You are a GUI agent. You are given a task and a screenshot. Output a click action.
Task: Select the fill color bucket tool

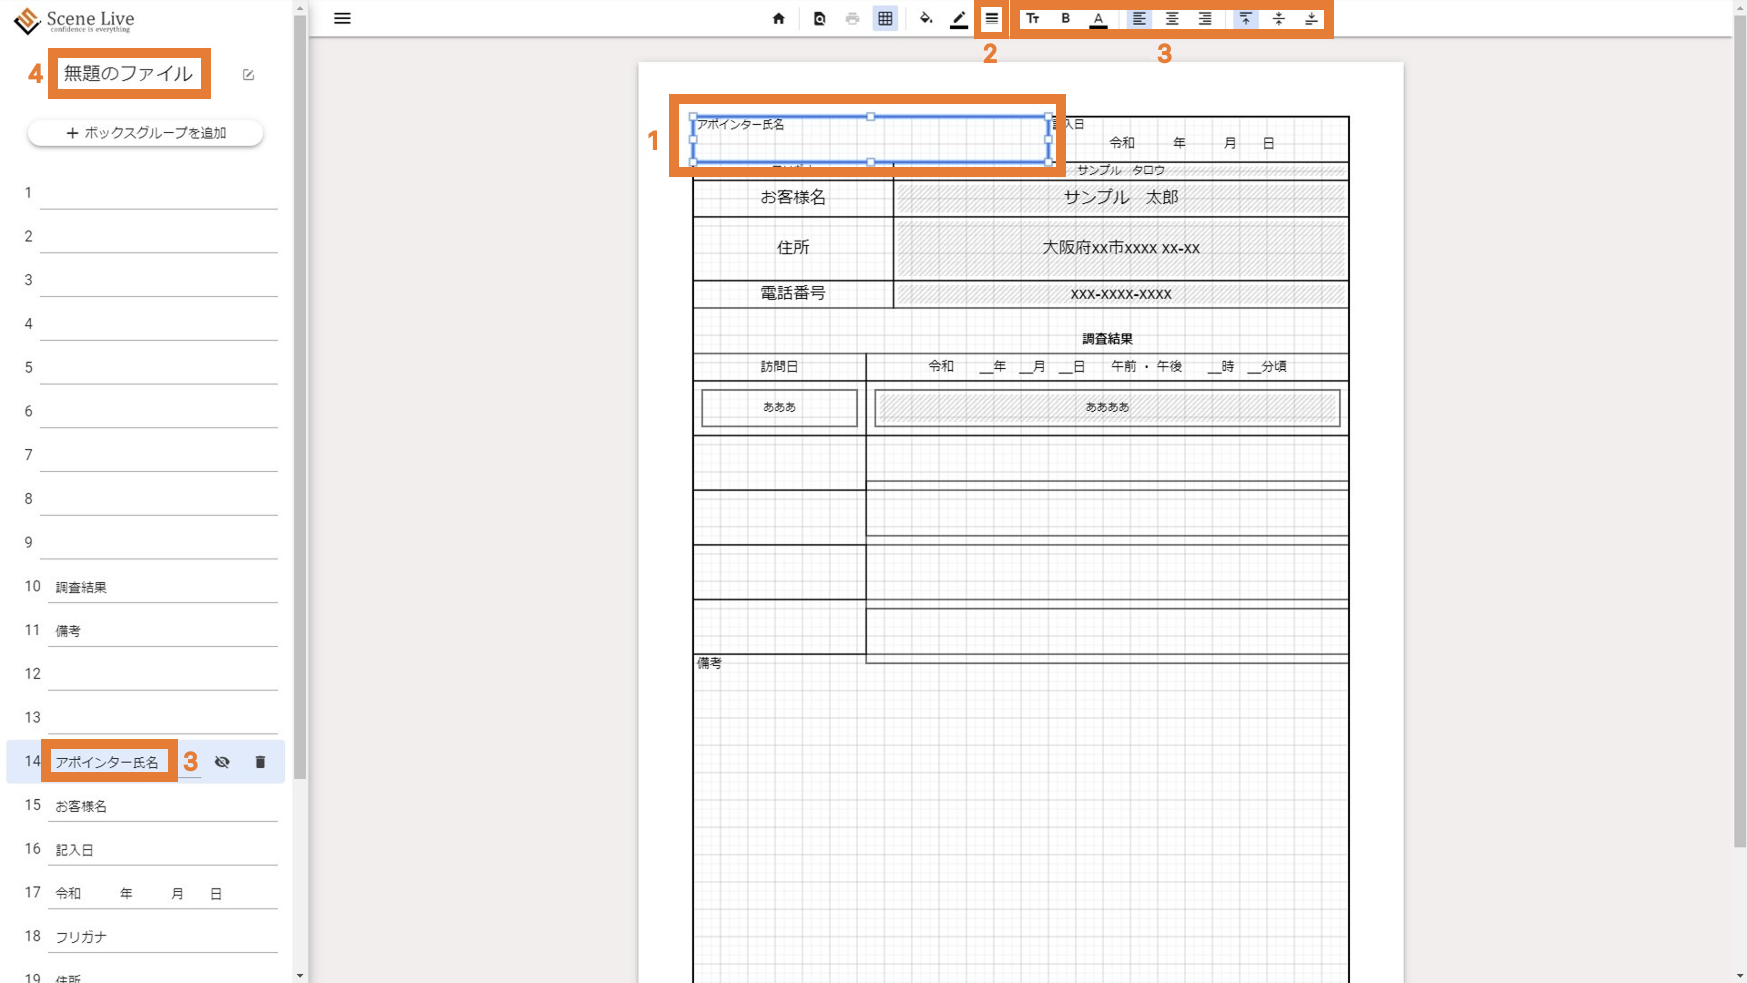pos(925,19)
